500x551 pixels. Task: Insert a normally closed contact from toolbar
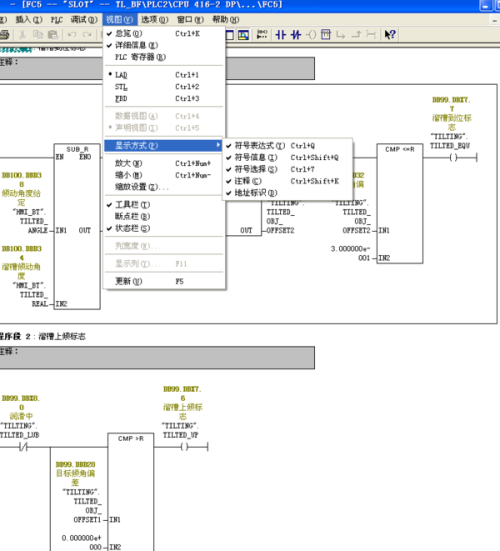(x=296, y=34)
